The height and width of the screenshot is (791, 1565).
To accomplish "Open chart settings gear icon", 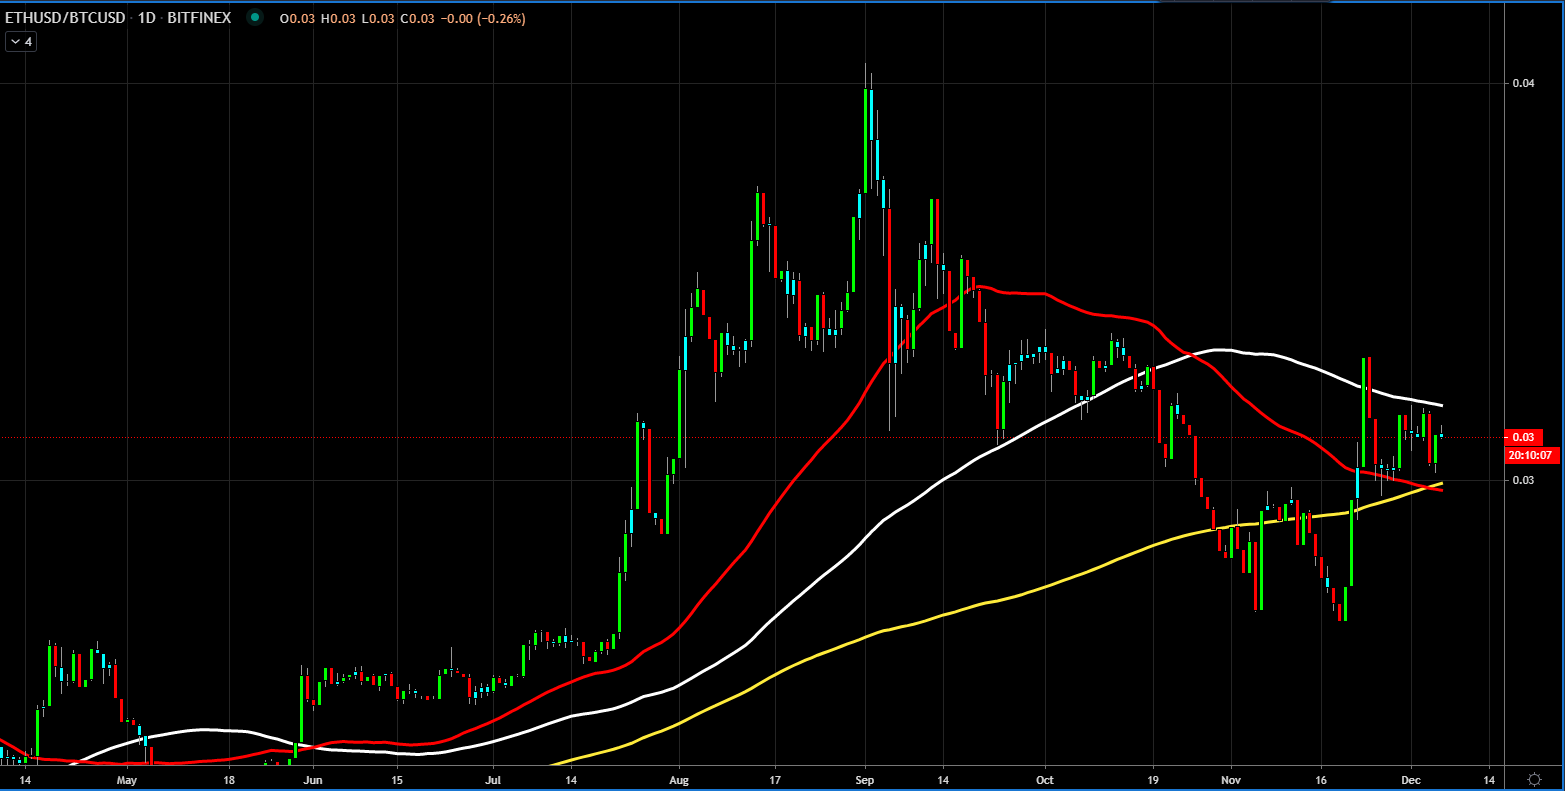I will pos(1534,779).
